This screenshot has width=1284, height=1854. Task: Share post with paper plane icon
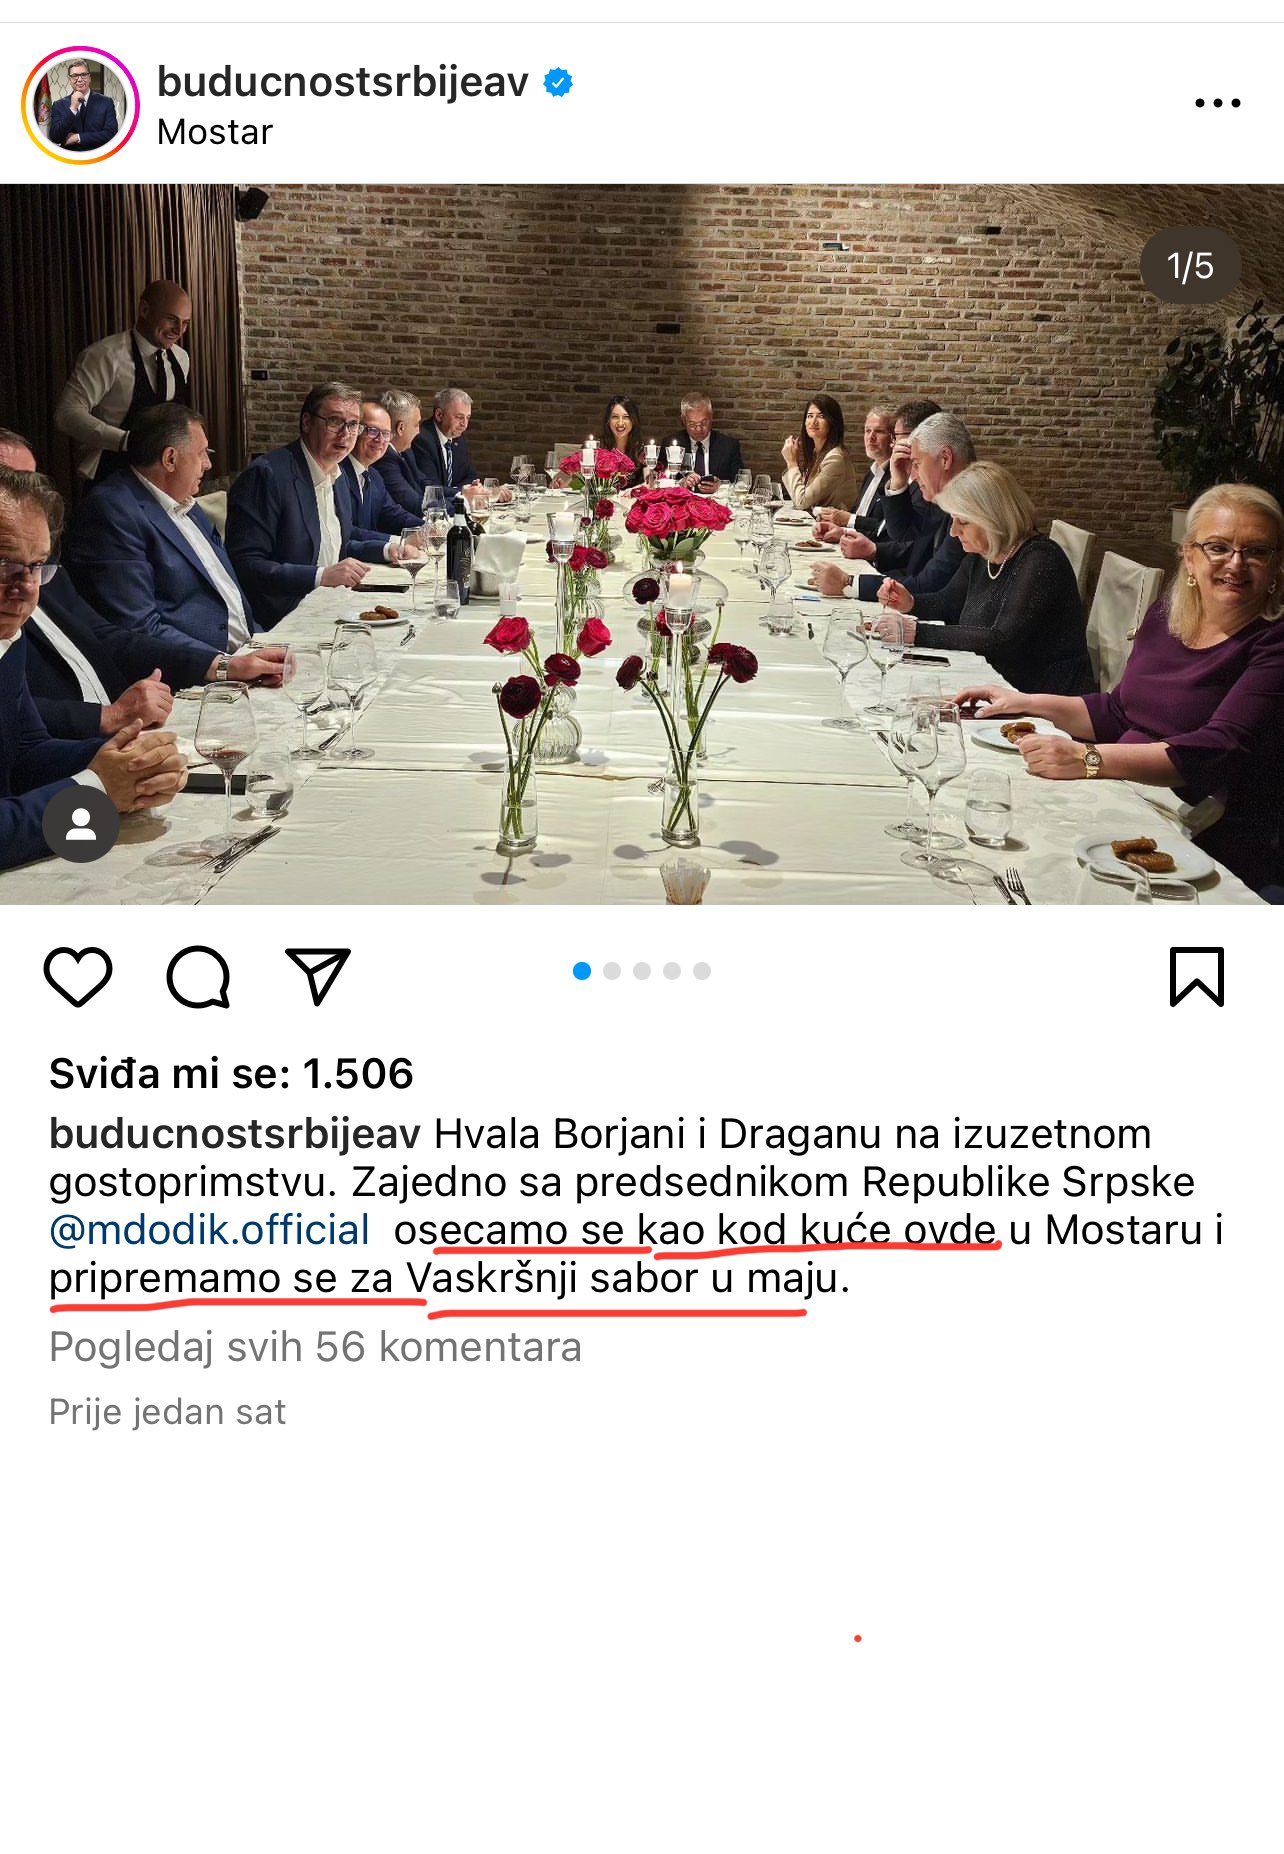(318, 976)
